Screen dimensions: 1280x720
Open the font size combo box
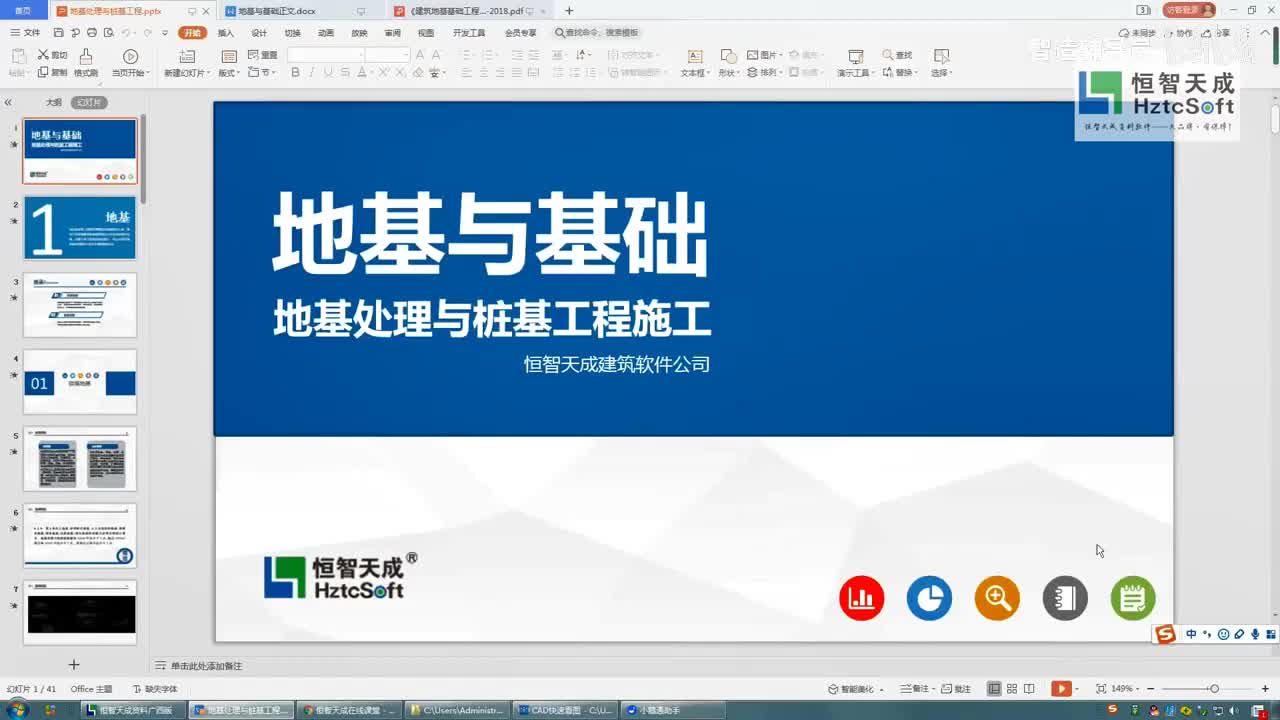tap(388, 55)
